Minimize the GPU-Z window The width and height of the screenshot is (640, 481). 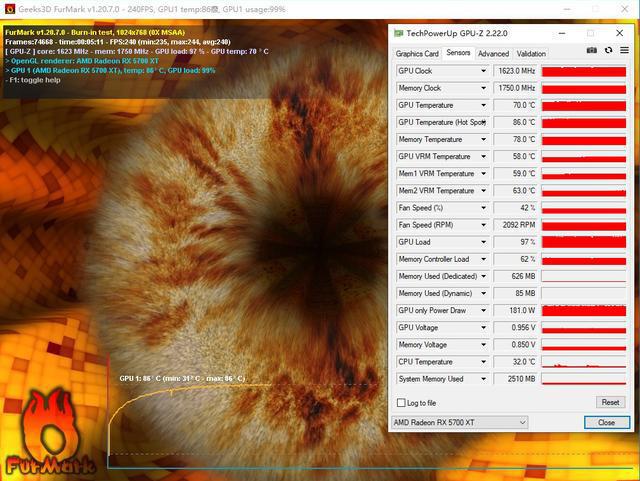(562, 33)
